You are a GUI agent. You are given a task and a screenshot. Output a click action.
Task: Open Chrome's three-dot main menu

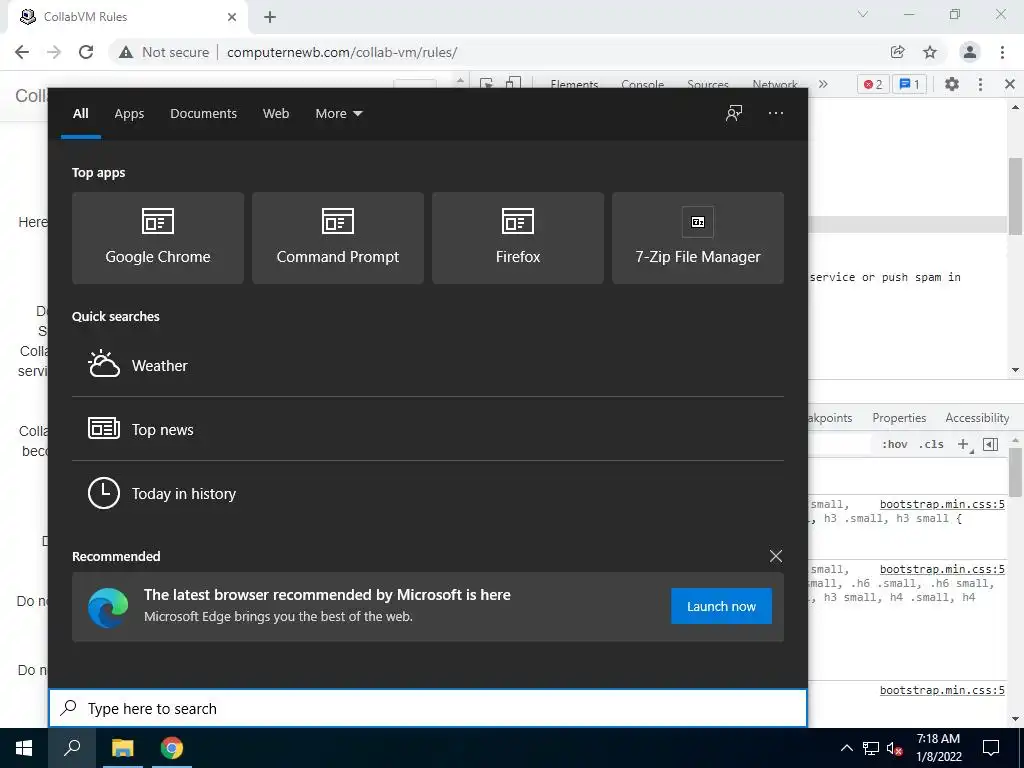pos(1002,52)
